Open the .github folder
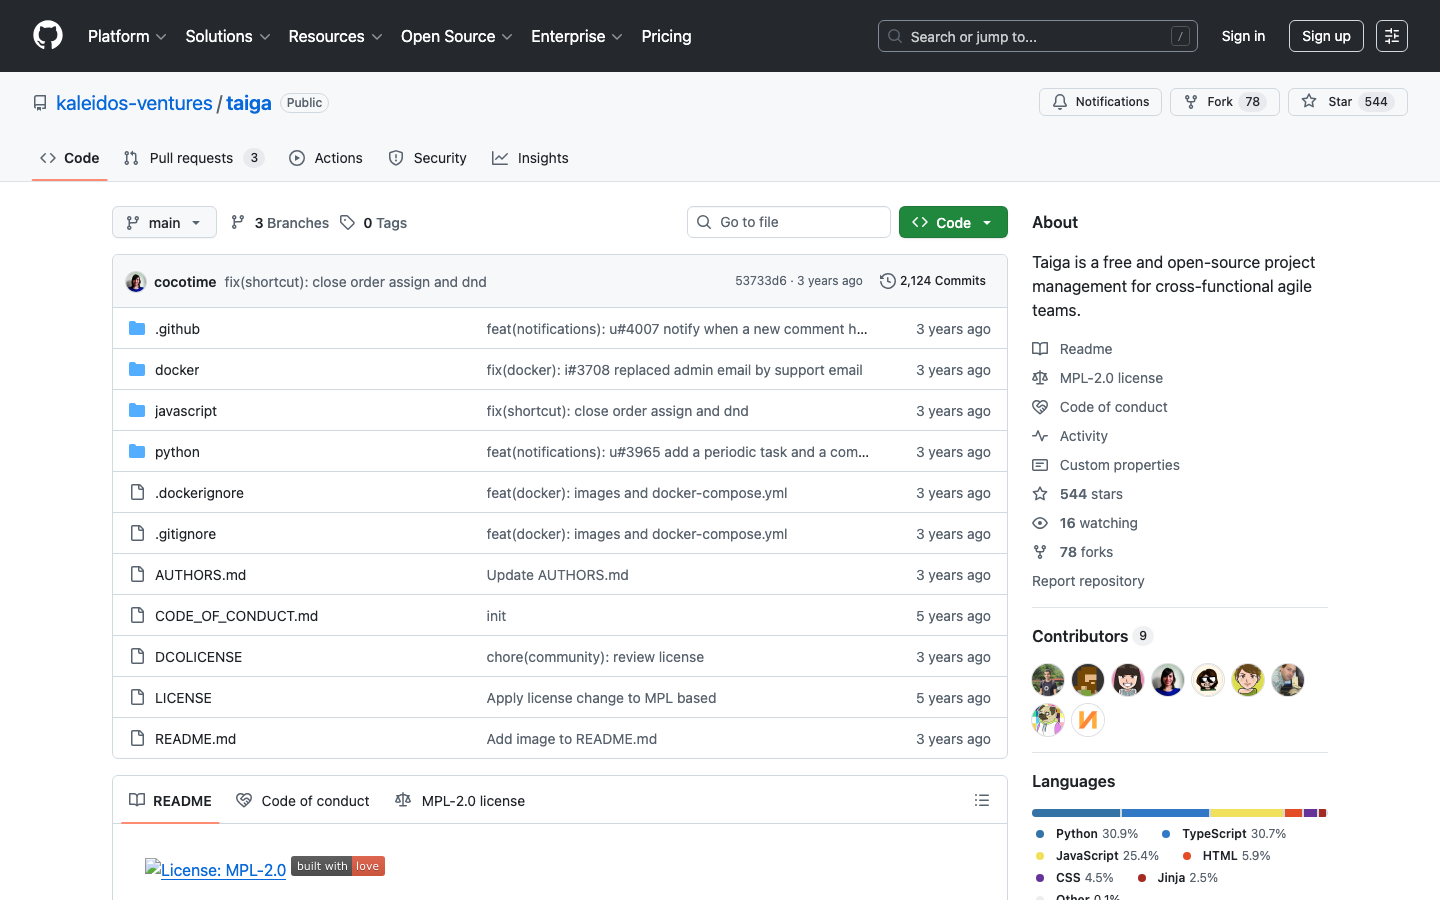 pos(177,329)
